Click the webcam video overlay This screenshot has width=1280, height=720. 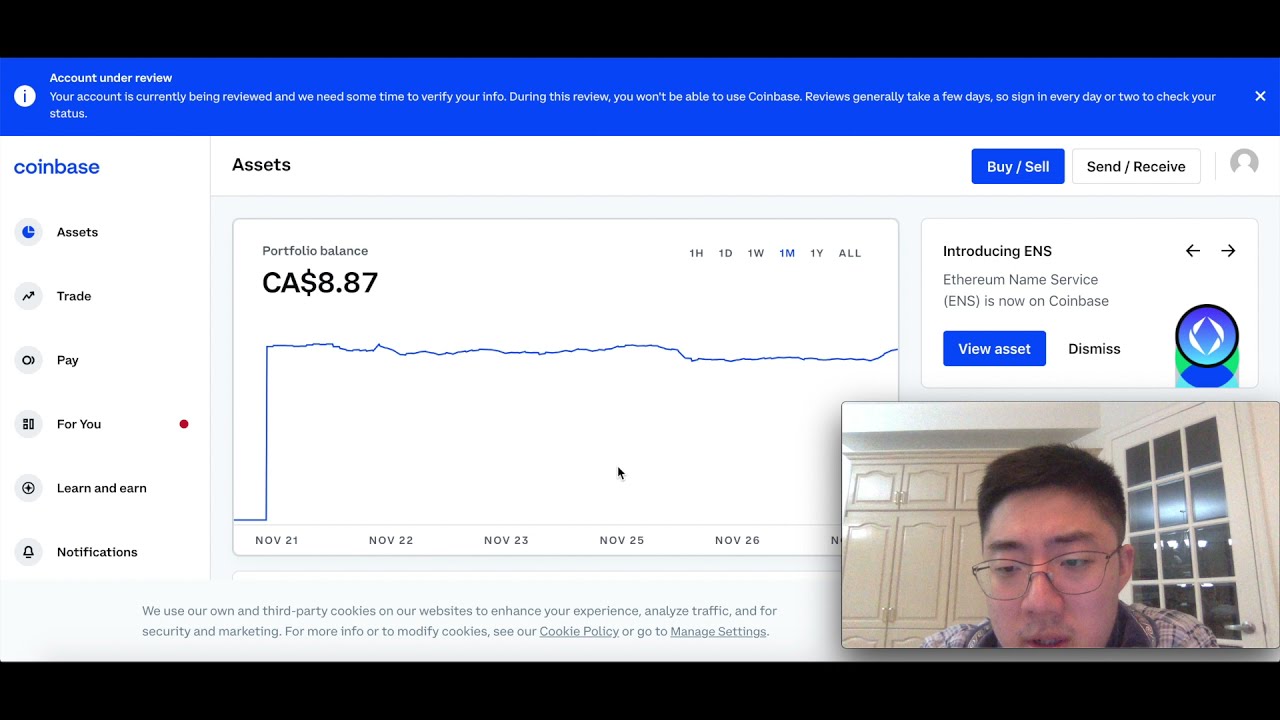pos(1060,525)
